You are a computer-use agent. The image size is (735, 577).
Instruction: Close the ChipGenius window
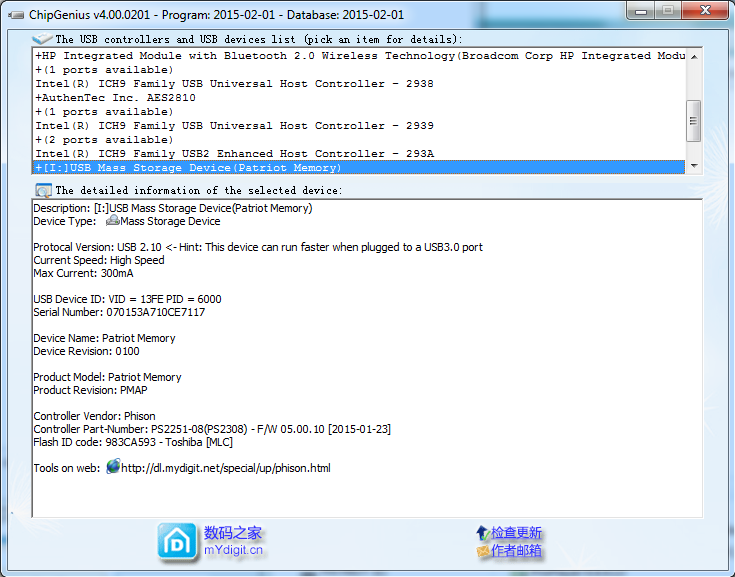(x=705, y=11)
